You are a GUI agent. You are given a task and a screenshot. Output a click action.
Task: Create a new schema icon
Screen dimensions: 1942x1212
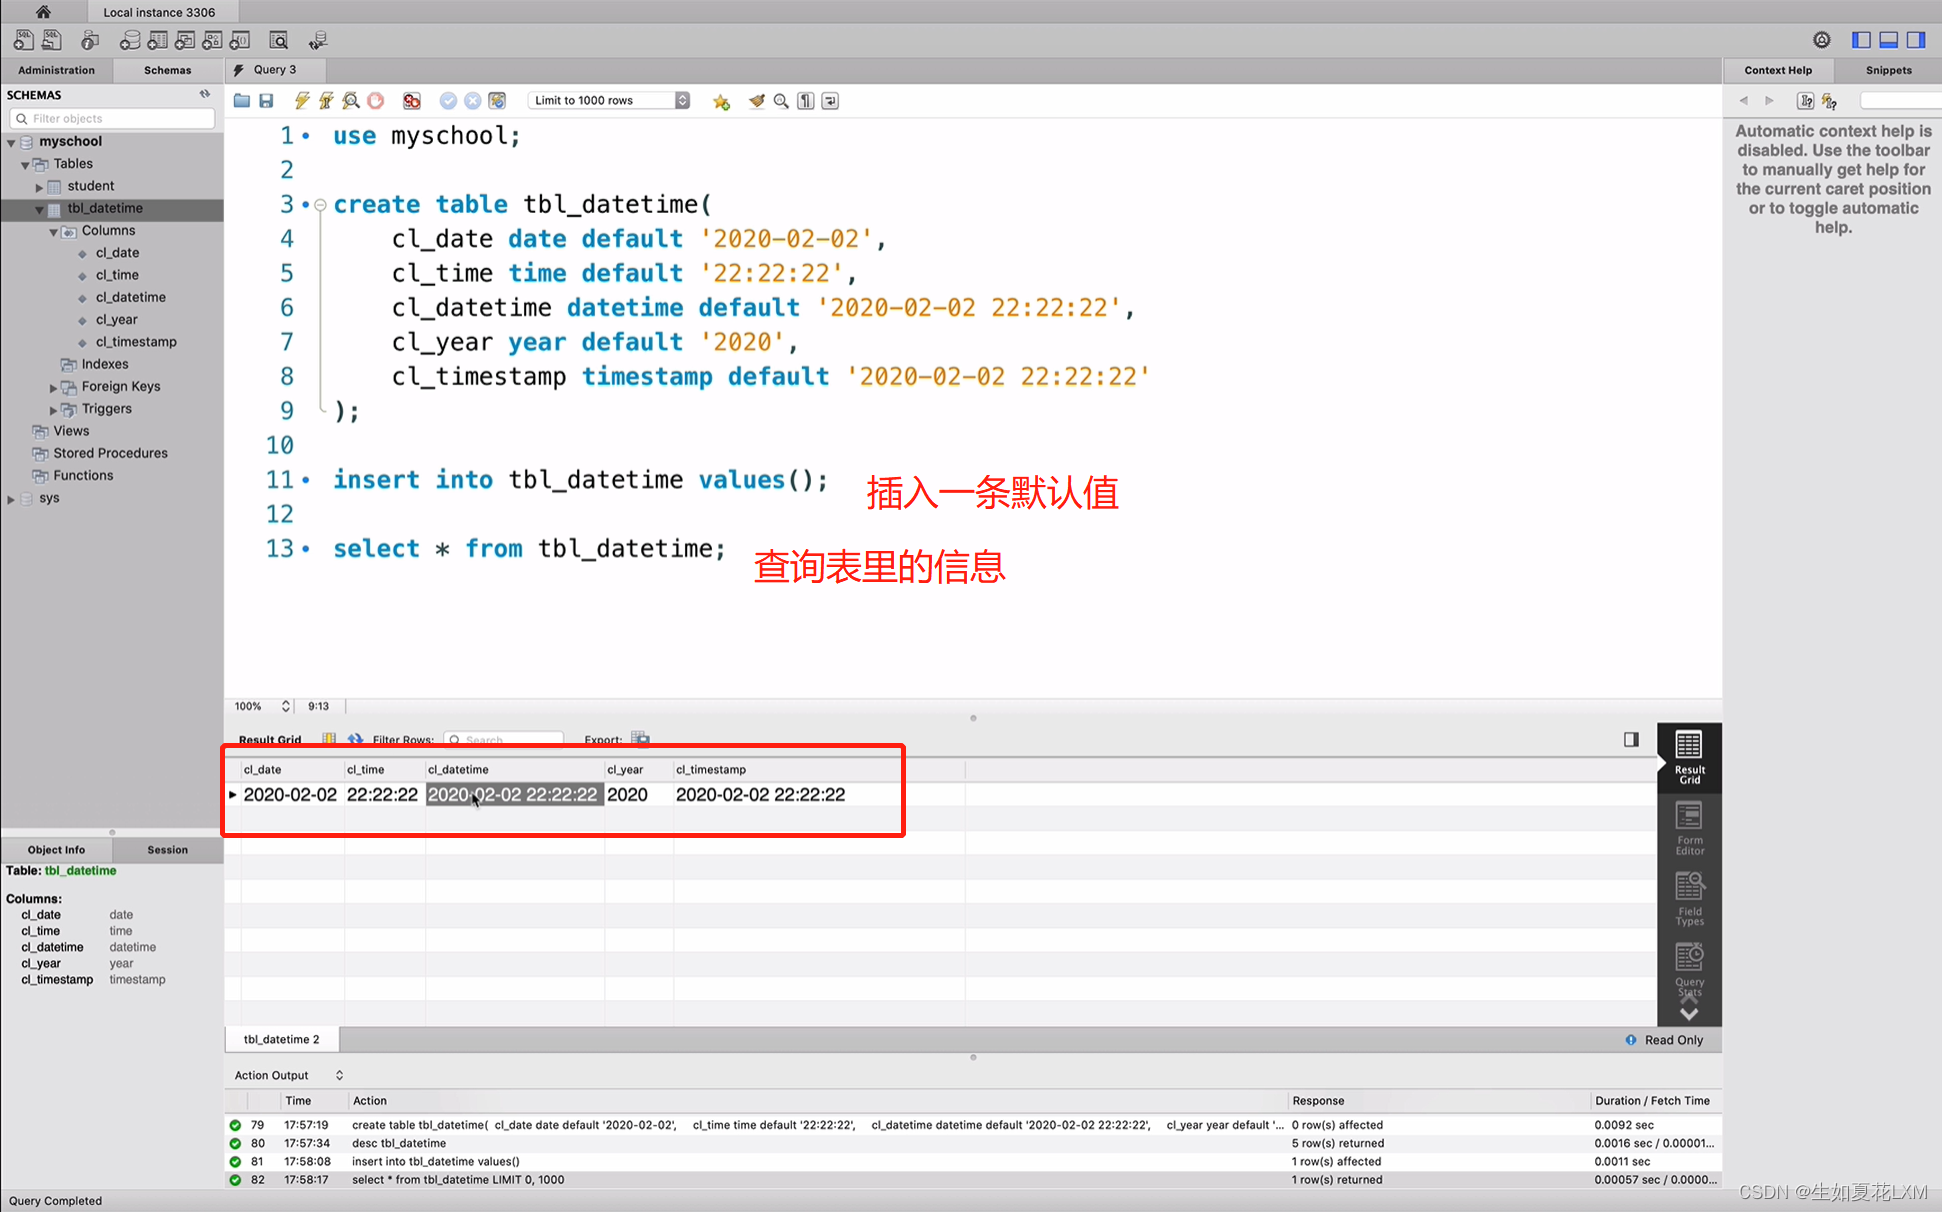click(129, 40)
